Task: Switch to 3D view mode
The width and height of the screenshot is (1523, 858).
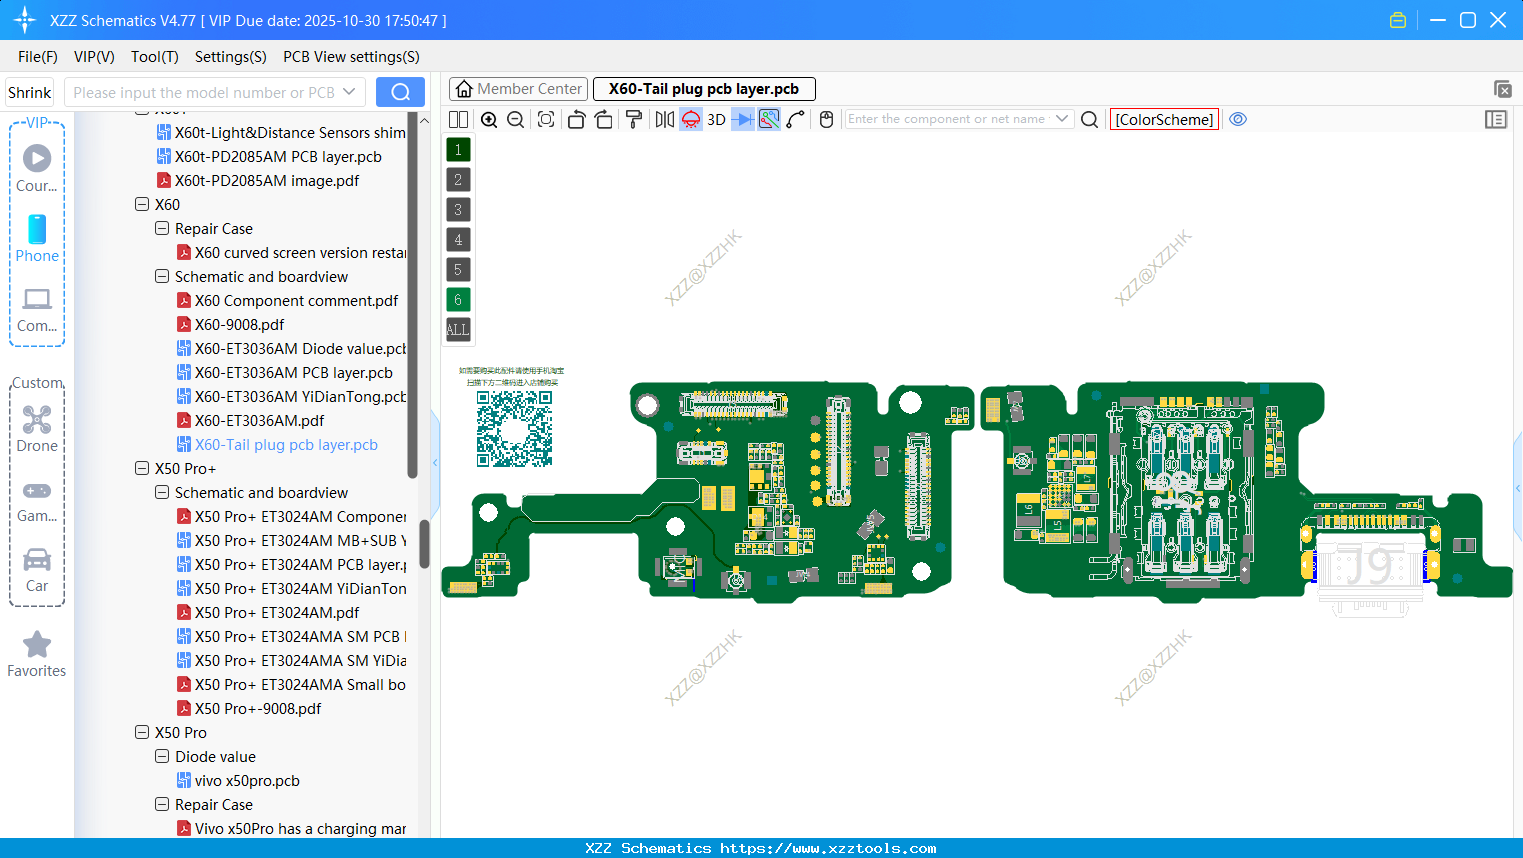Action: [x=715, y=118]
